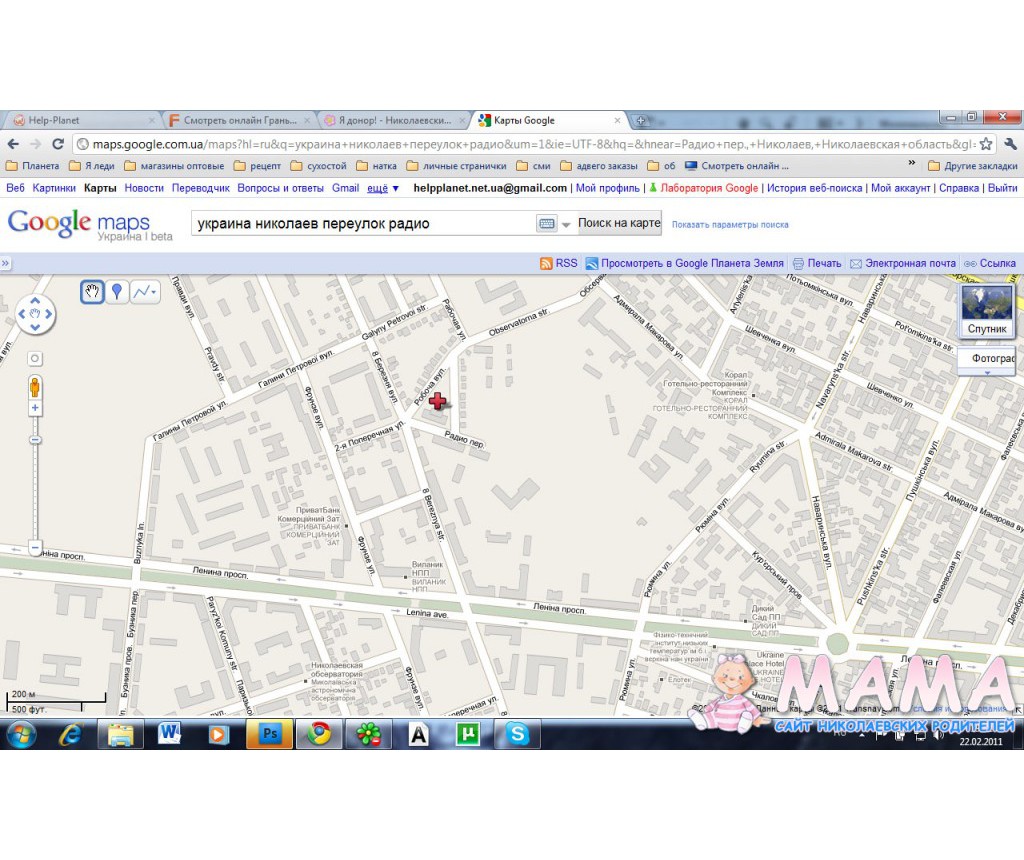Viewport: 1024px width, 860px height.
Task: Open Chrome wrench settings menu
Action: pos(1010,144)
